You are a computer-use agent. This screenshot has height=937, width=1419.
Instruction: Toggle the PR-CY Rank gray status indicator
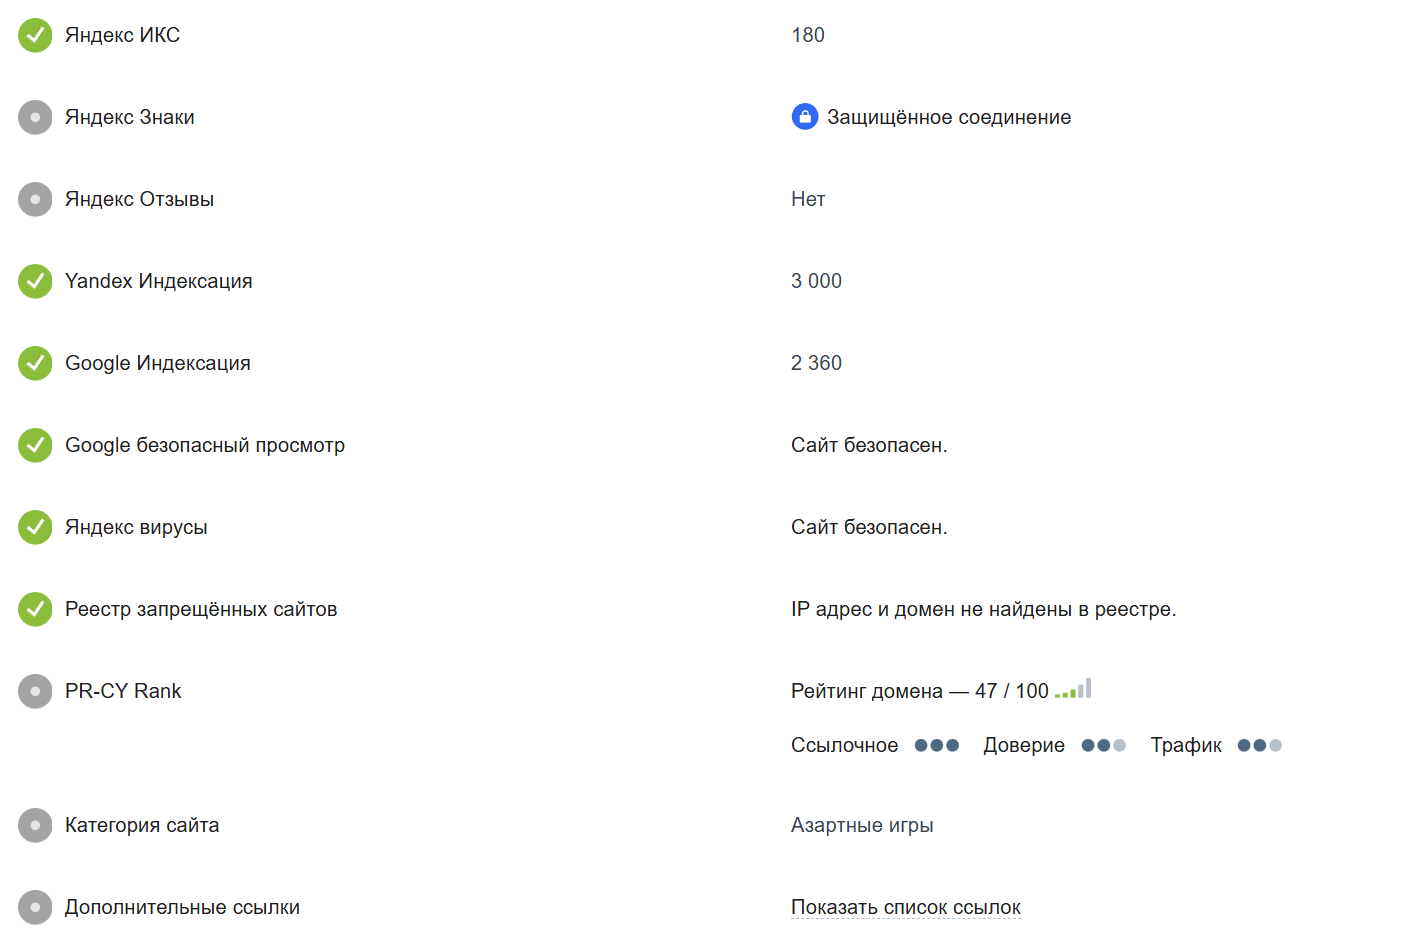(x=34, y=691)
